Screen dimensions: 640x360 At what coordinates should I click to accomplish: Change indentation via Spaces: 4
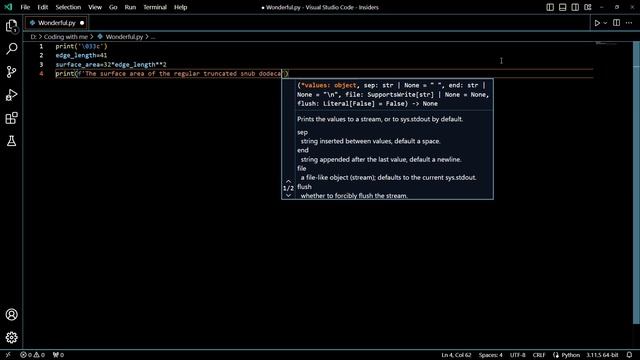tap(491, 355)
